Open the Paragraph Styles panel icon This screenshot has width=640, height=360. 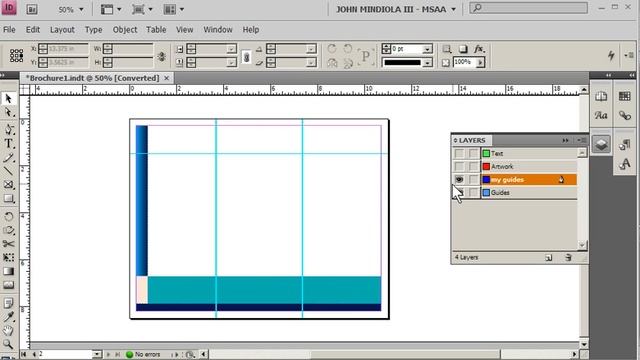tap(624, 144)
